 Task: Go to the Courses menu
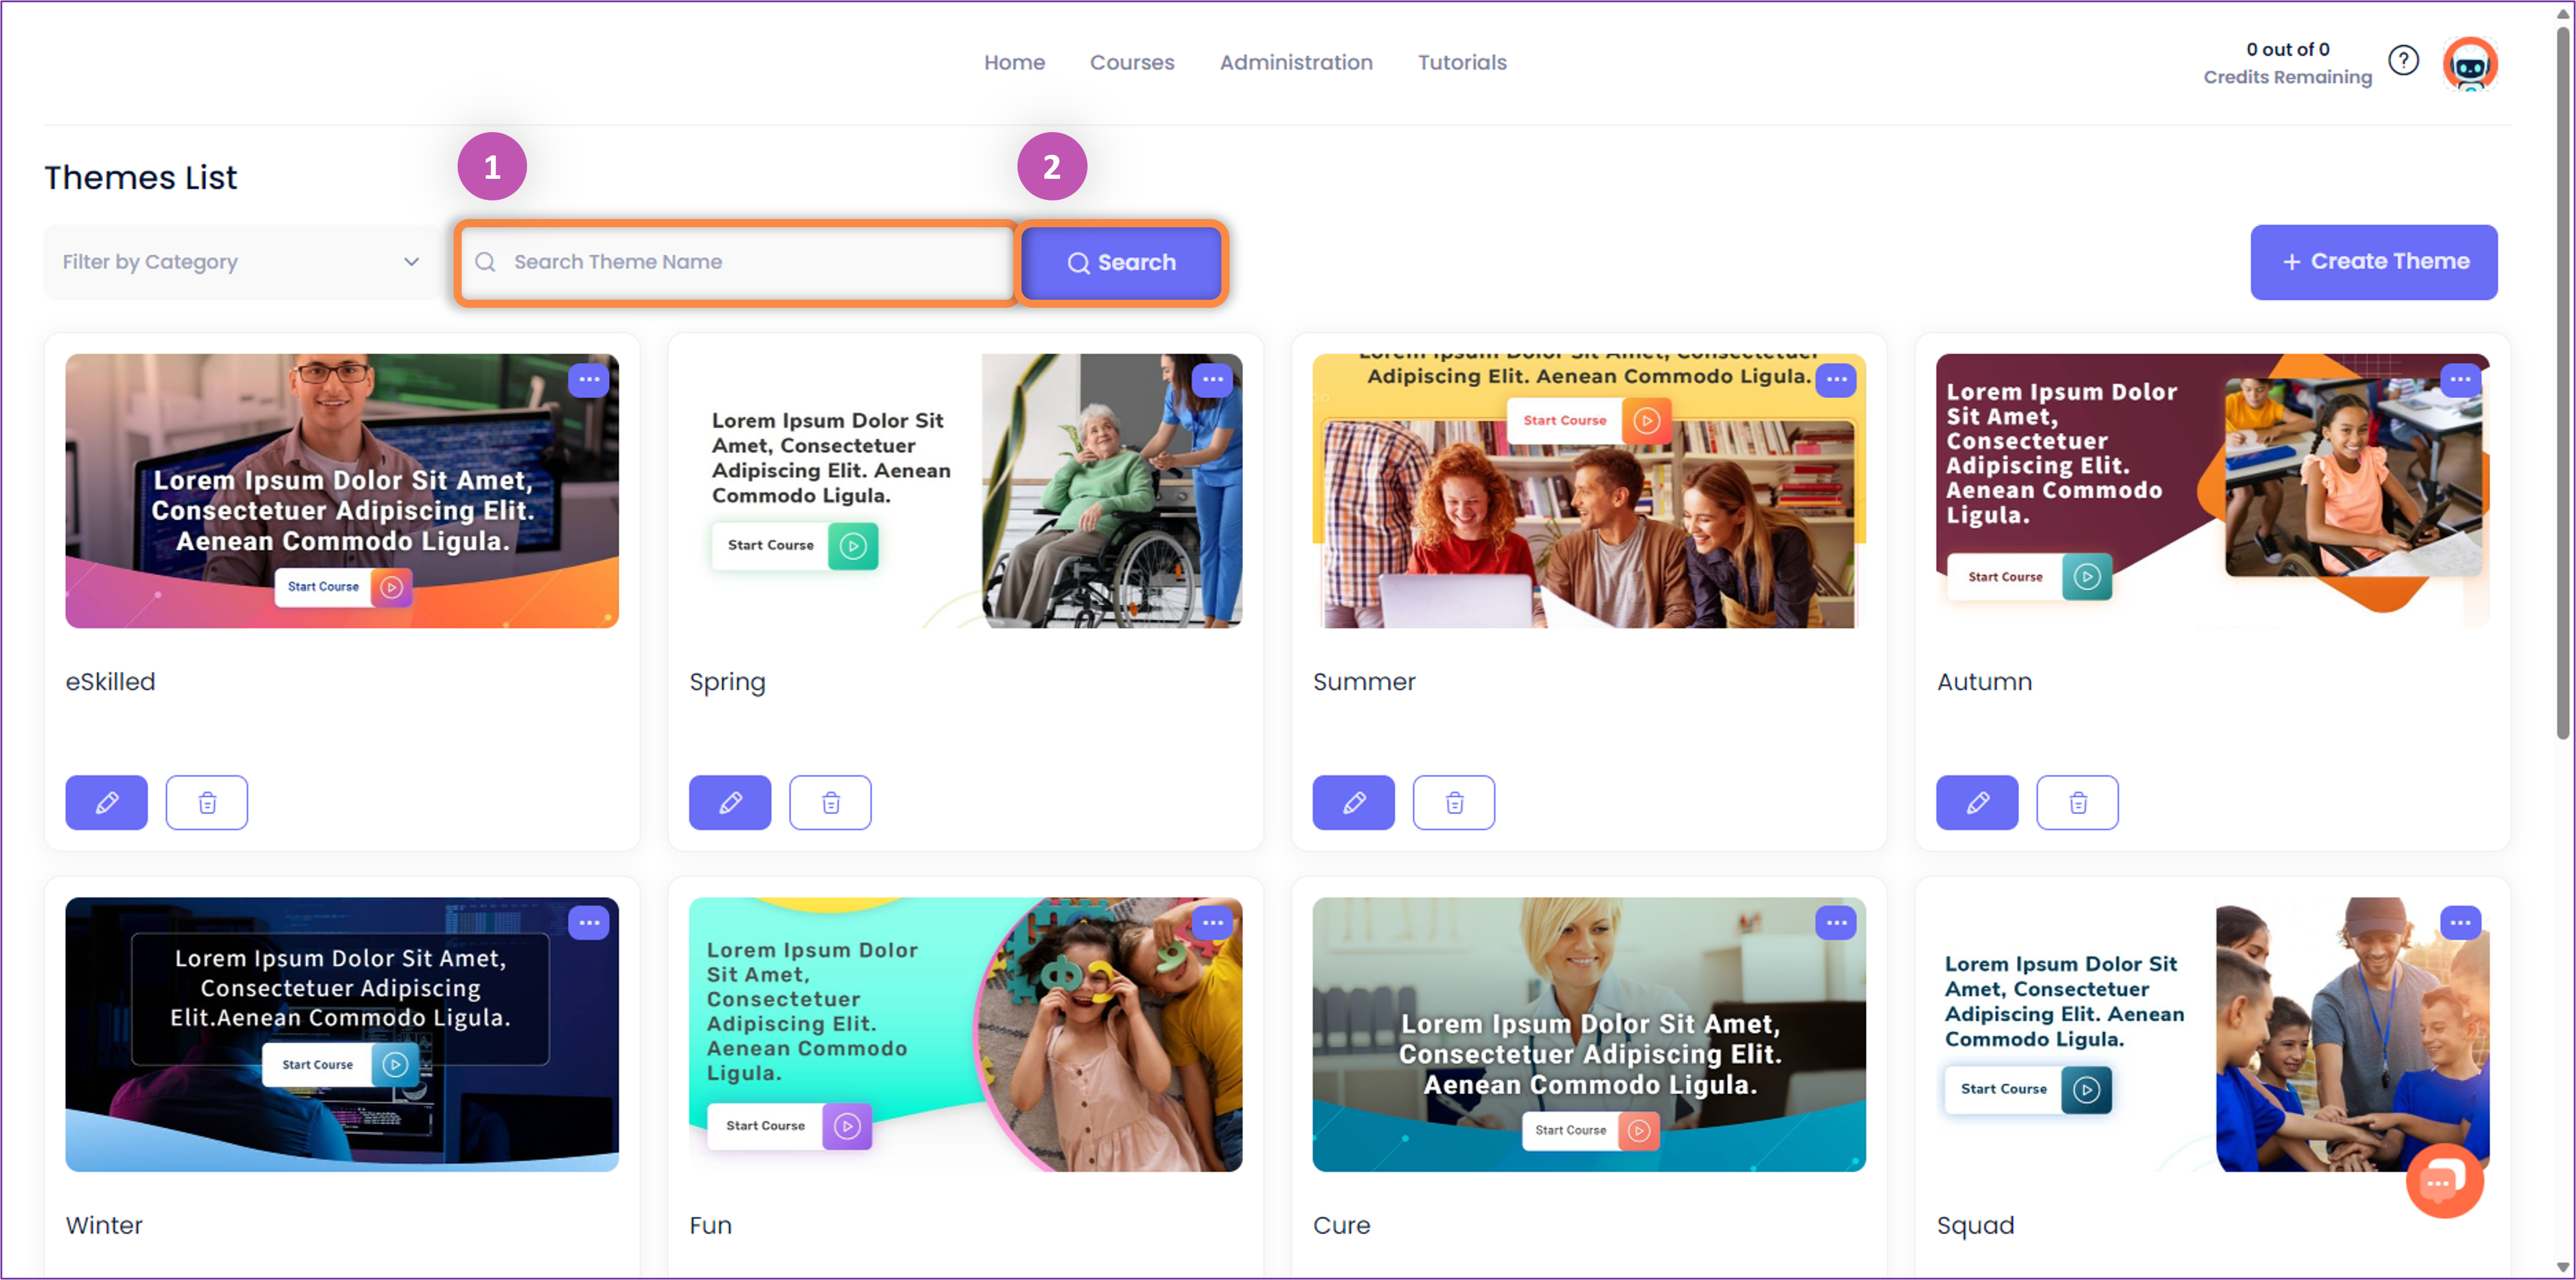click(1132, 62)
